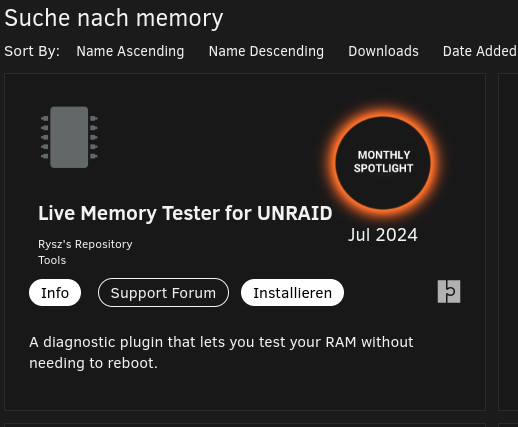This screenshot has height=427, width=518.
Task: Click the plugin description text
Action: pyautogui.click(x=221, y=352)
